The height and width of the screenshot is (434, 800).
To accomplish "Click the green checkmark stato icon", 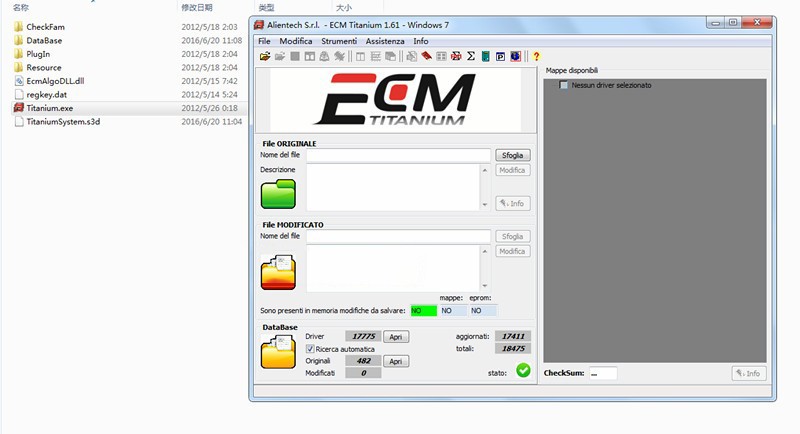I will point(523,371).
